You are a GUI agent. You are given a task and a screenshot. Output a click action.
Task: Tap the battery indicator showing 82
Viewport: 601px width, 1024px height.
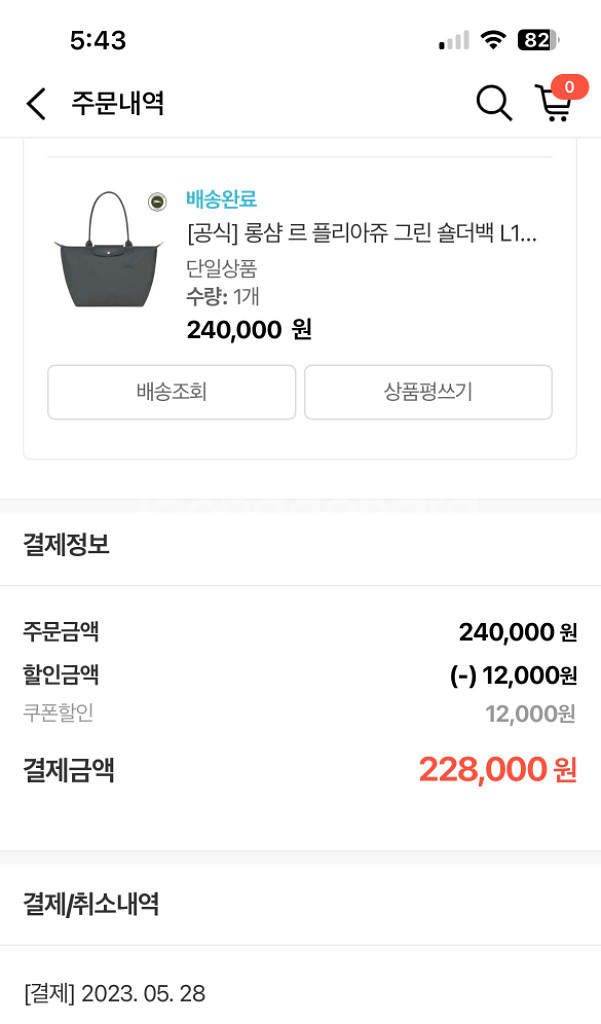point(538,40)
